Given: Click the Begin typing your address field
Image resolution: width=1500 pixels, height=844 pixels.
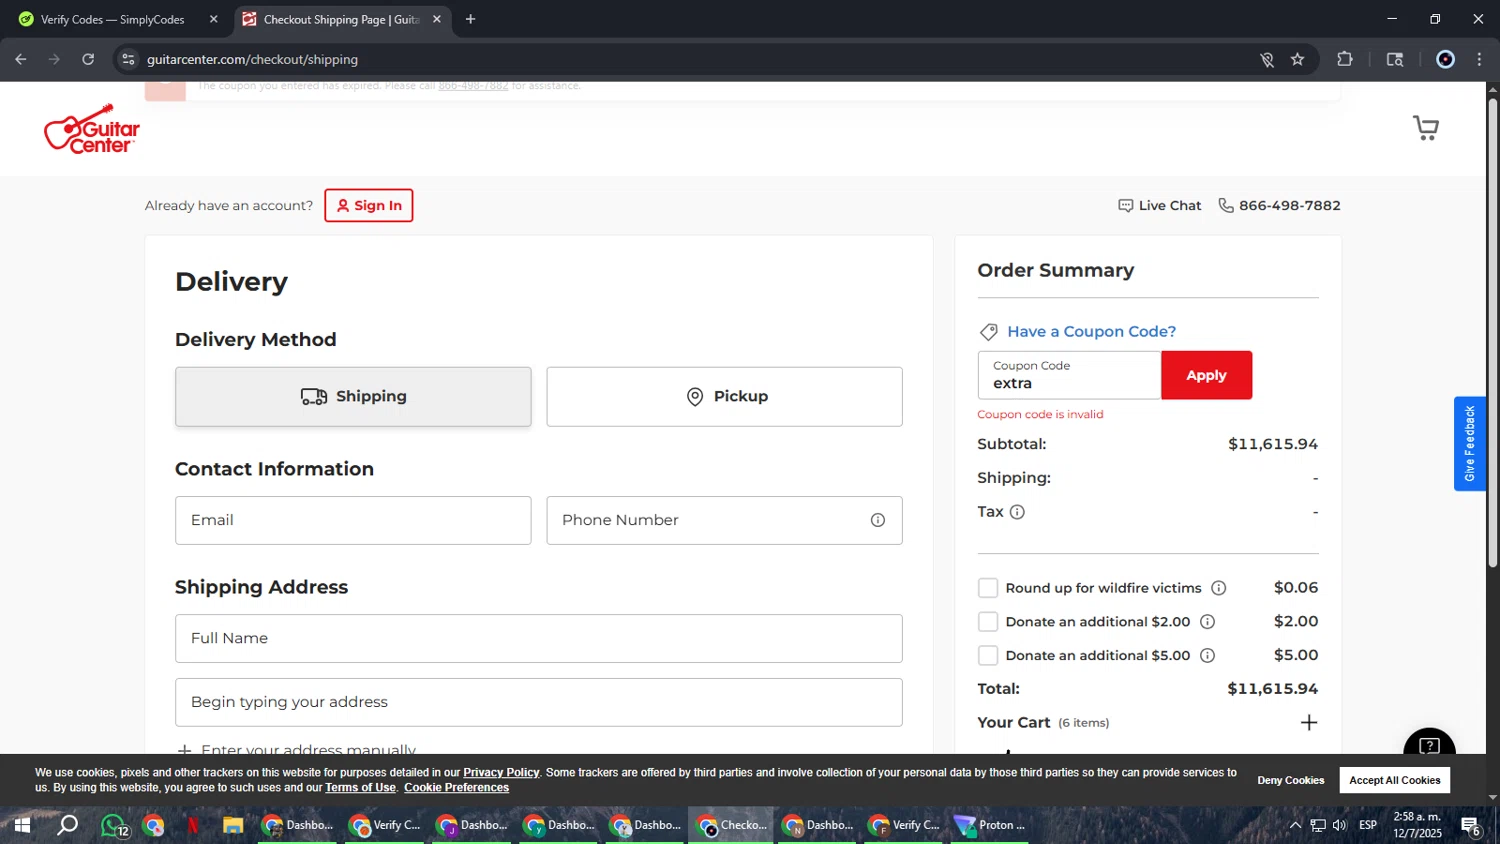Looking at the screenshot, I should [538, 703].
